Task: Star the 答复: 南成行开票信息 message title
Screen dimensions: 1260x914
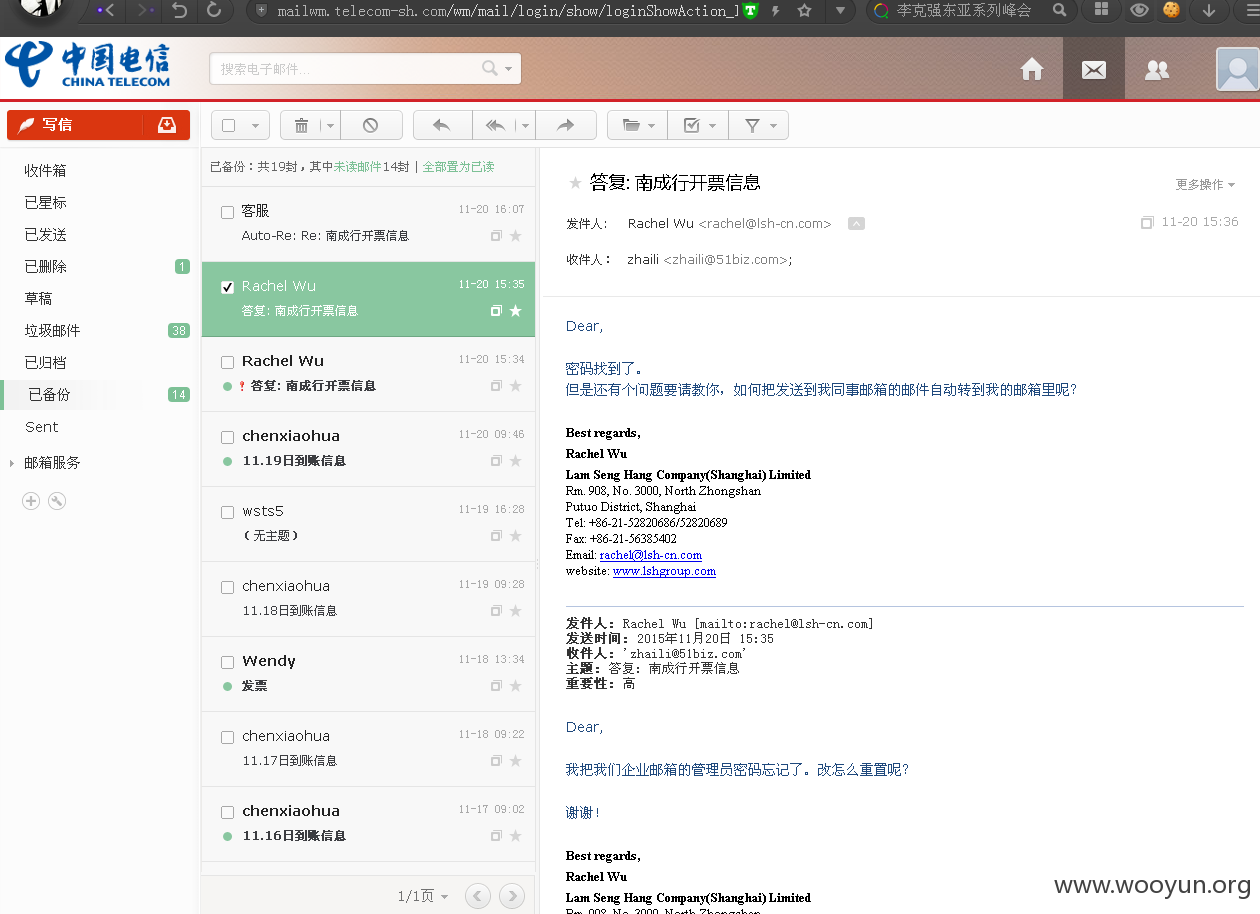Action: click(575, 183)
